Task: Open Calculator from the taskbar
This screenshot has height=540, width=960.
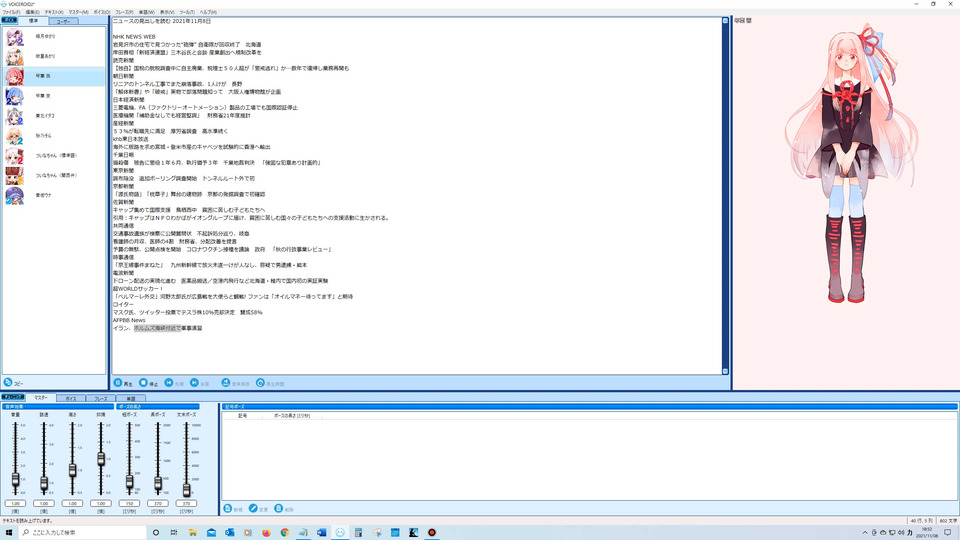Action: (x=358, y=533)
